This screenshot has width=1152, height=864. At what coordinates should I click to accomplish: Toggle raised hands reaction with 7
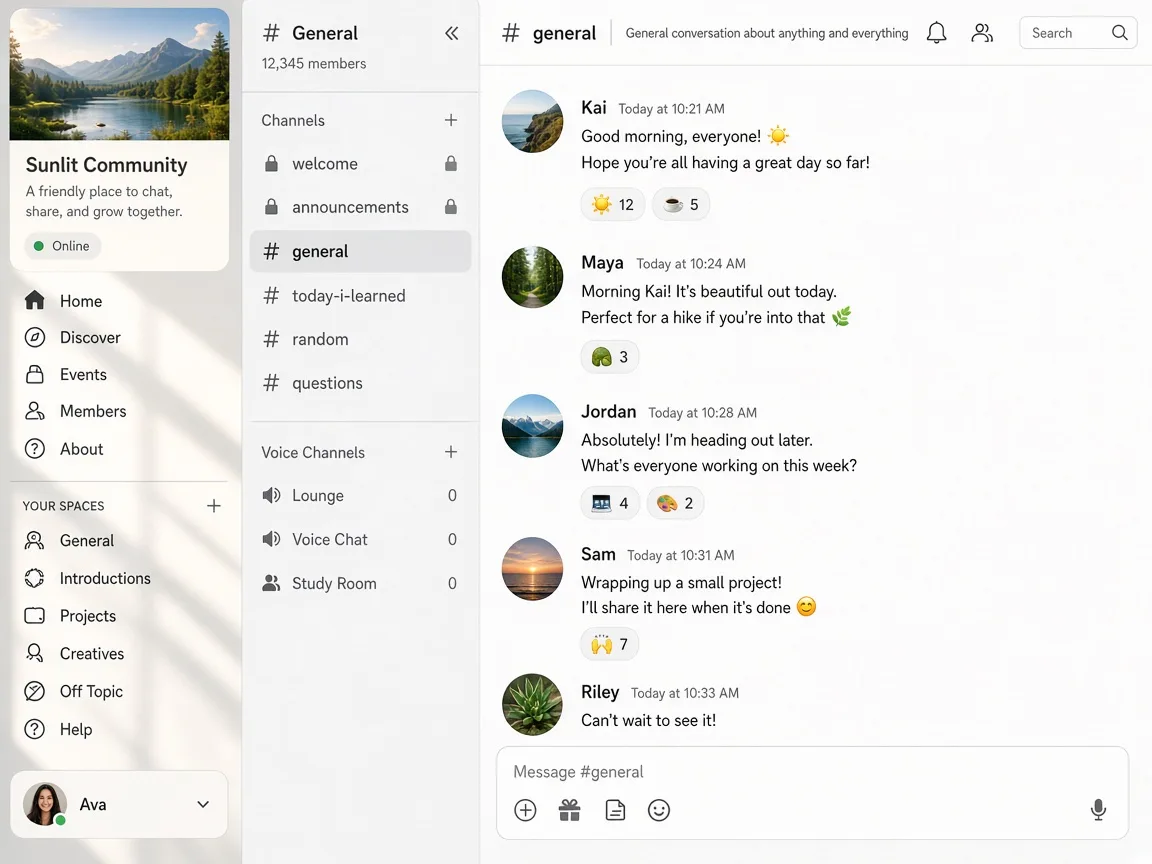610,644
